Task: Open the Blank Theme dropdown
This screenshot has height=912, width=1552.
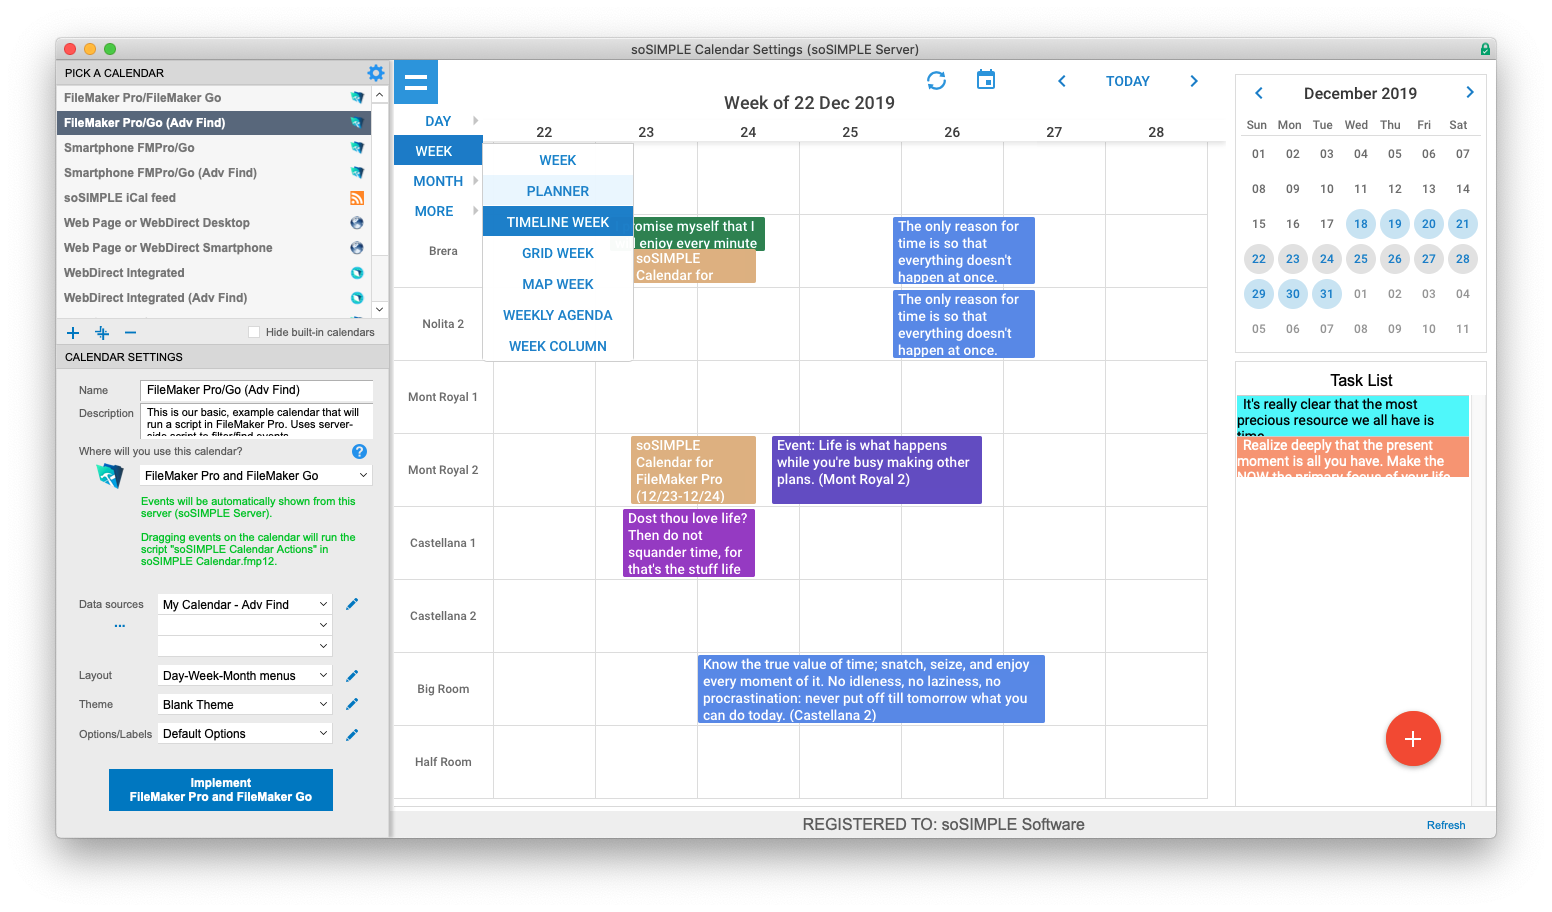Action: click(245, 705)
